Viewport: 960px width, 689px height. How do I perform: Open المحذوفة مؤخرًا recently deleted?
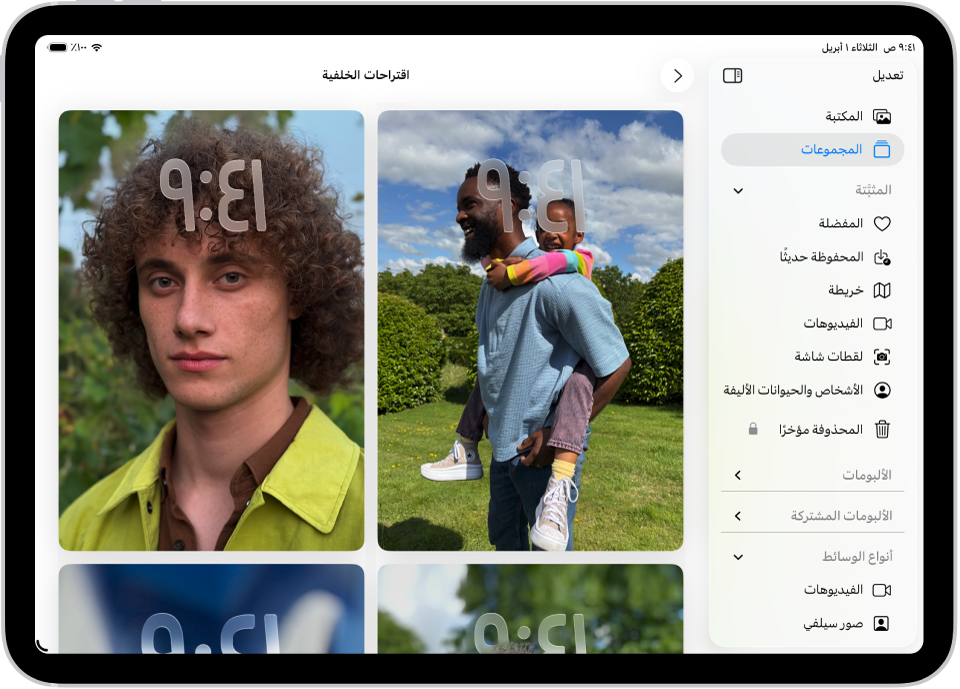click(812, 429)
